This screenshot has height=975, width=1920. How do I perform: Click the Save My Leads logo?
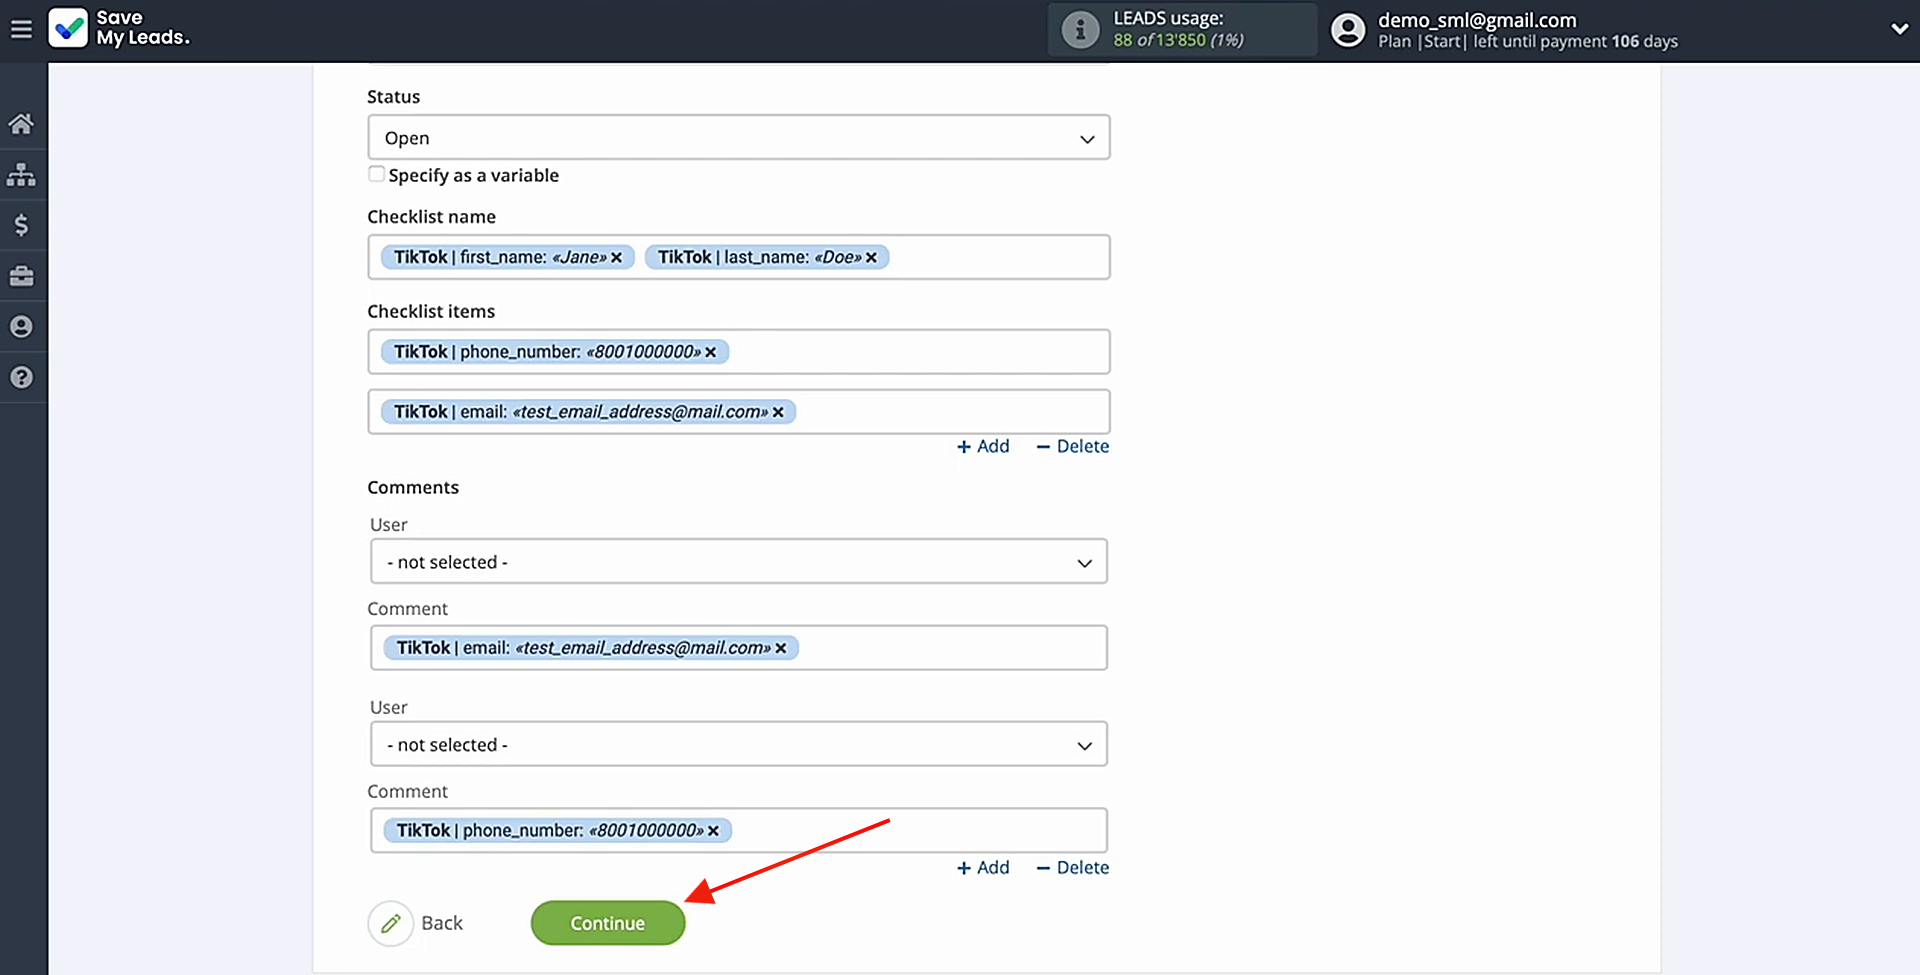tap(119, 28)
